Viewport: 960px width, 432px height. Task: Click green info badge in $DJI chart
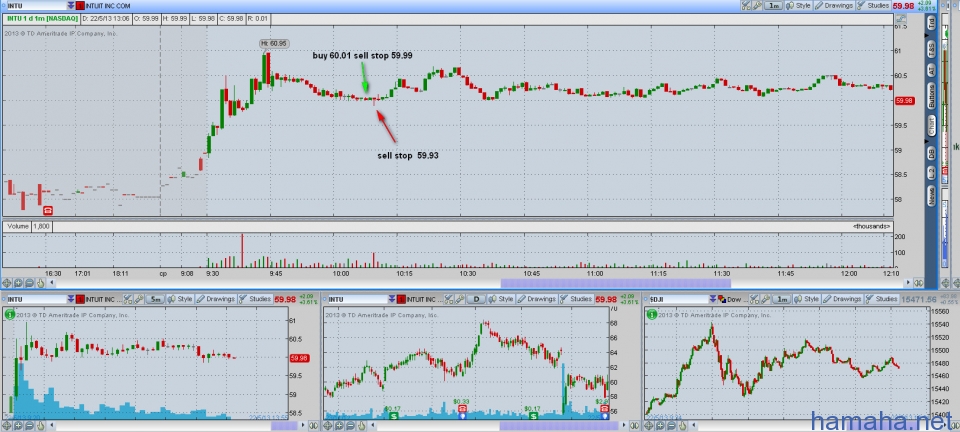651,314
